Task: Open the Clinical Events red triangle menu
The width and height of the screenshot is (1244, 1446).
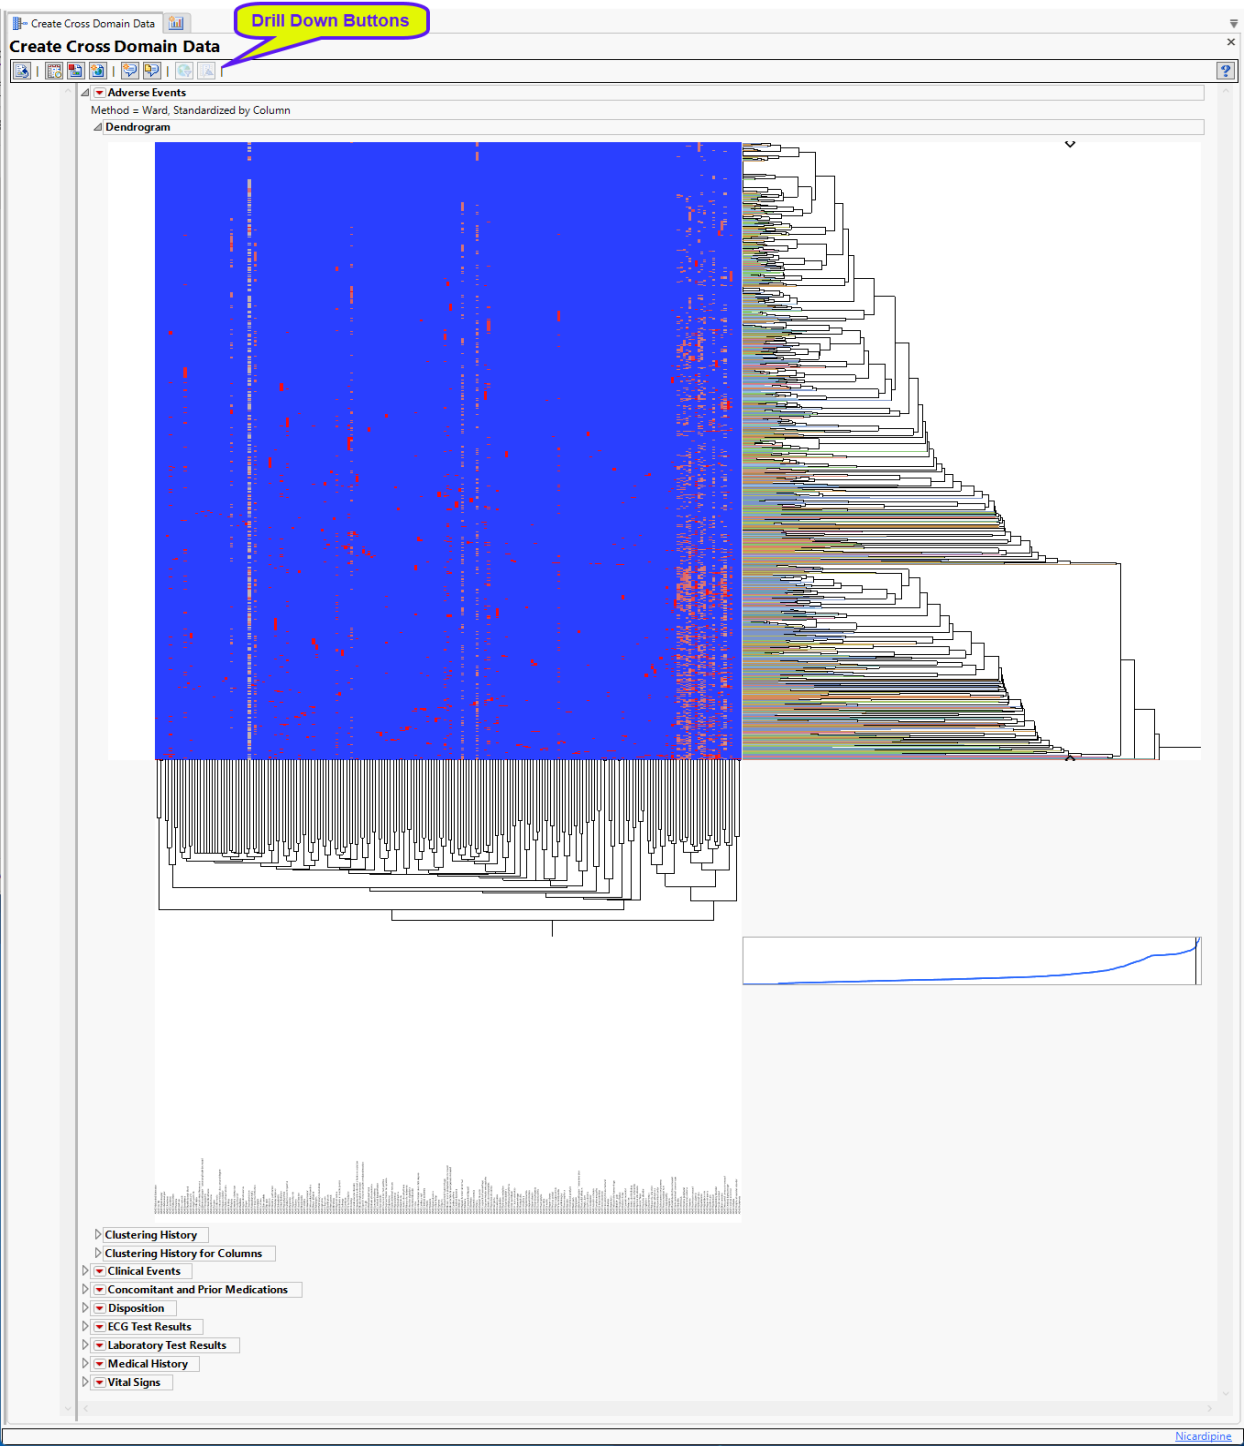Action: tap(100, 1271)
